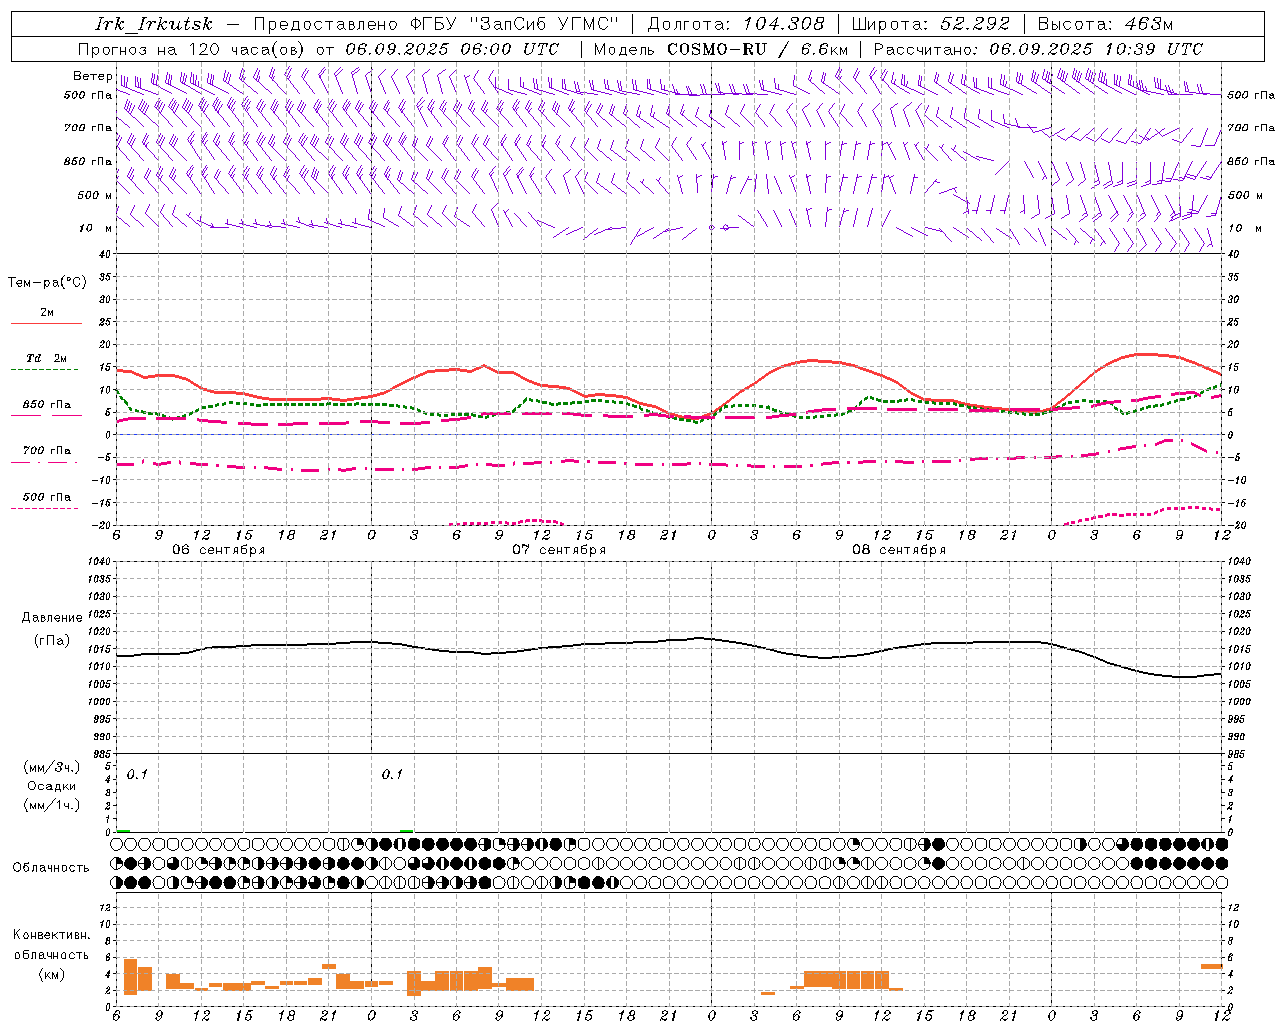Image resolution: width=1280 pixels, height=1024 pixels.
Task: Click the 'Облачность' cloud cover row label
Action: coord(51,868)
